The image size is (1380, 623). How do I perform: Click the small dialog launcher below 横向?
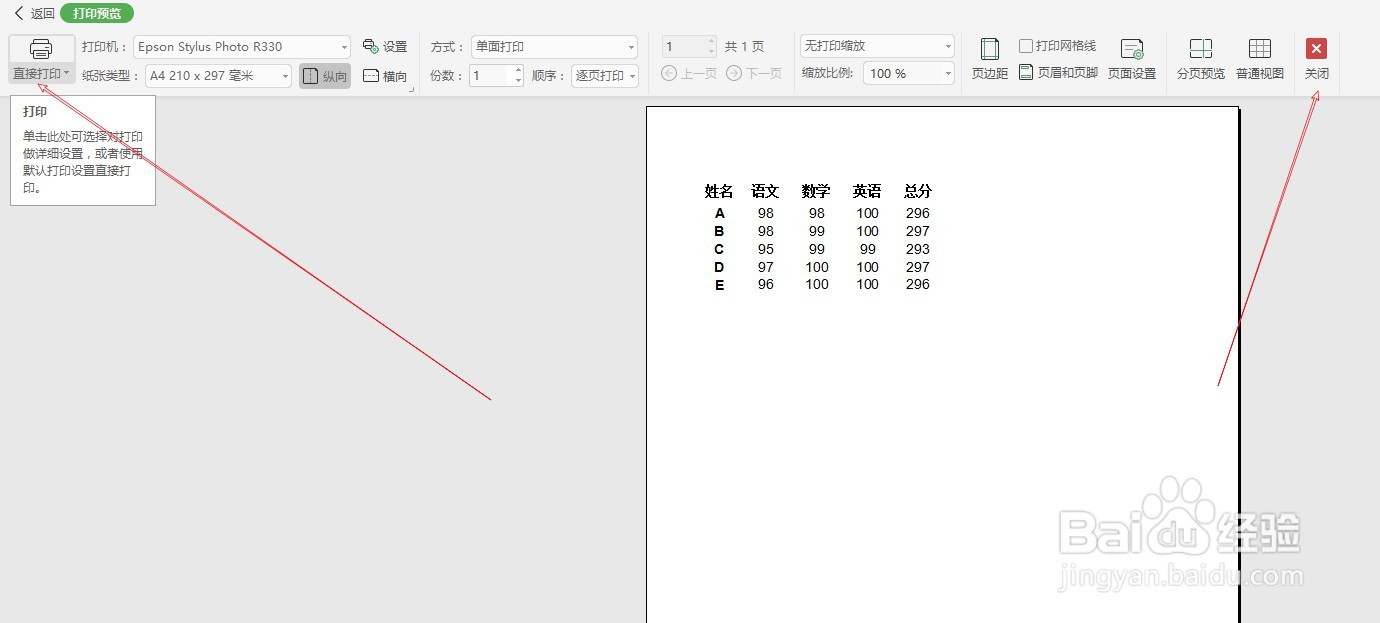pyautogui.click(x=413, y=91)
